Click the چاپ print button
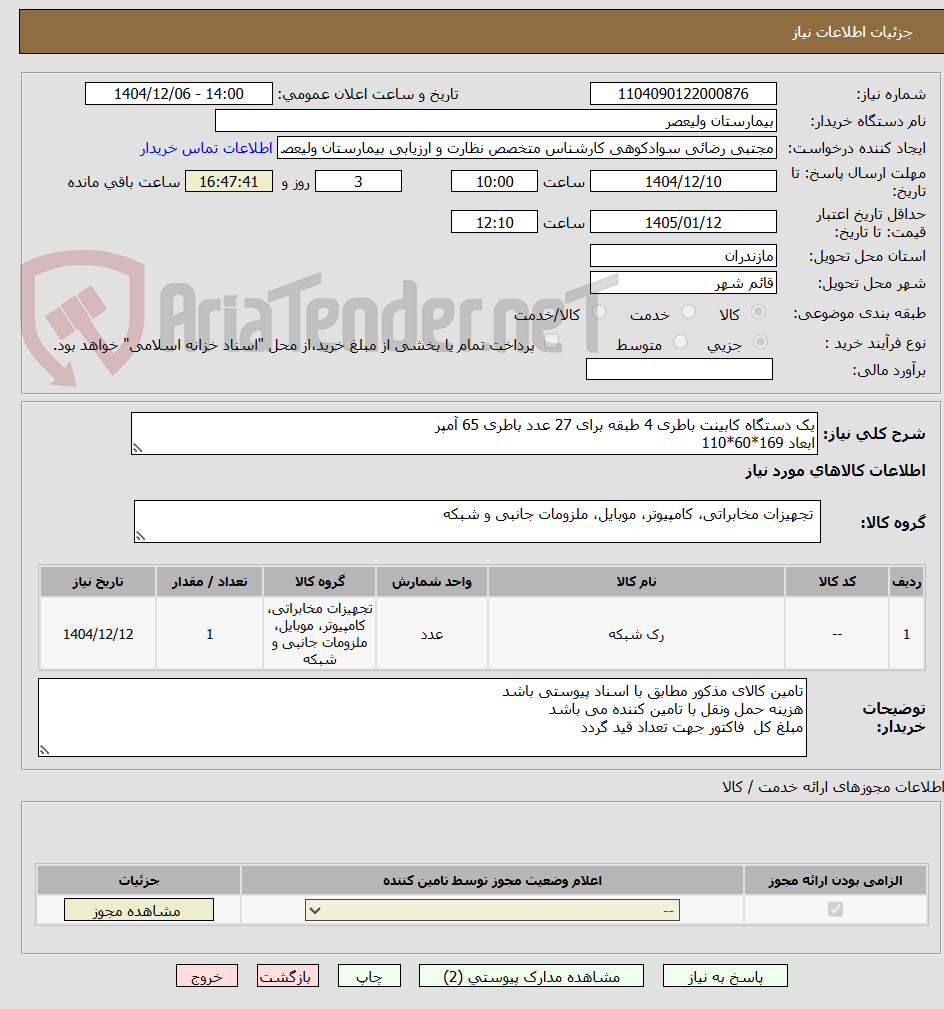944x1009 pixels. [x=369, y=976]
